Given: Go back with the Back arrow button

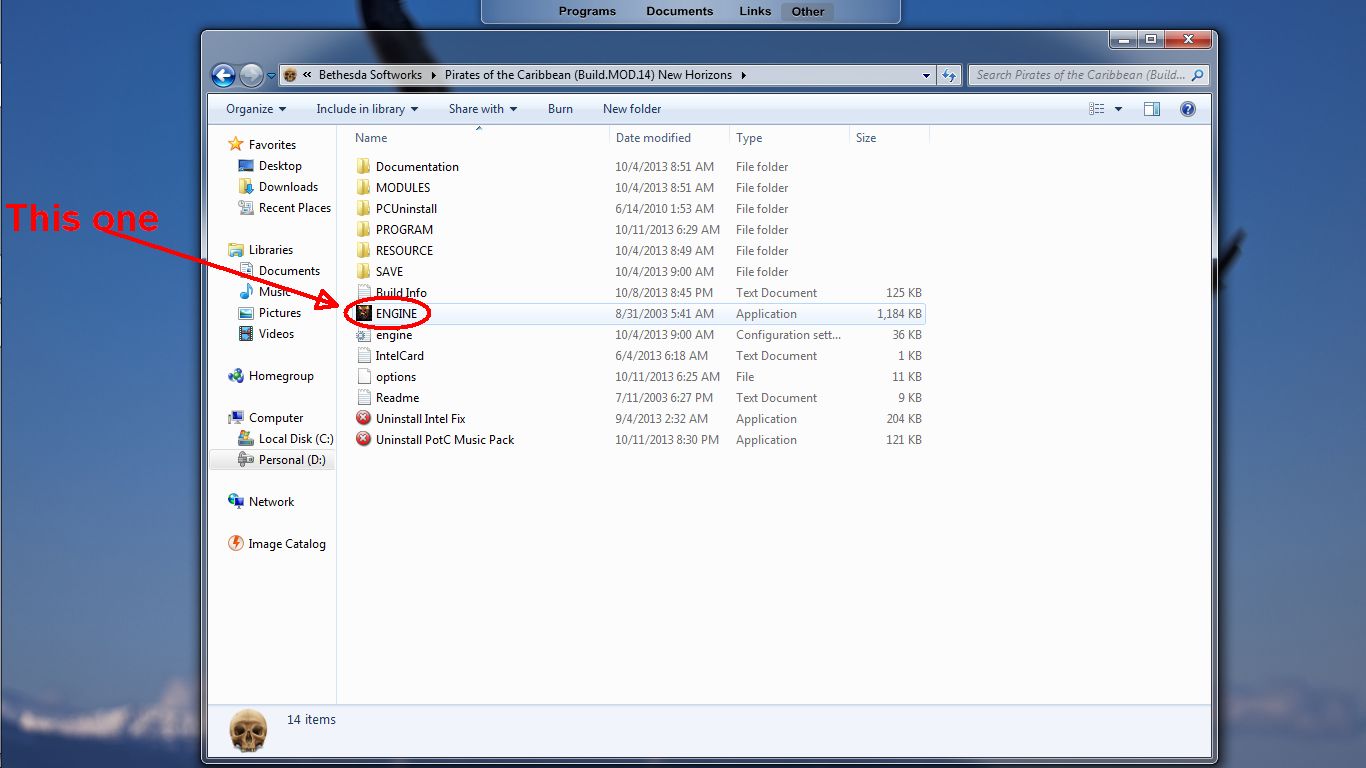Looking at the screenshot, I should tap(223, 75).
